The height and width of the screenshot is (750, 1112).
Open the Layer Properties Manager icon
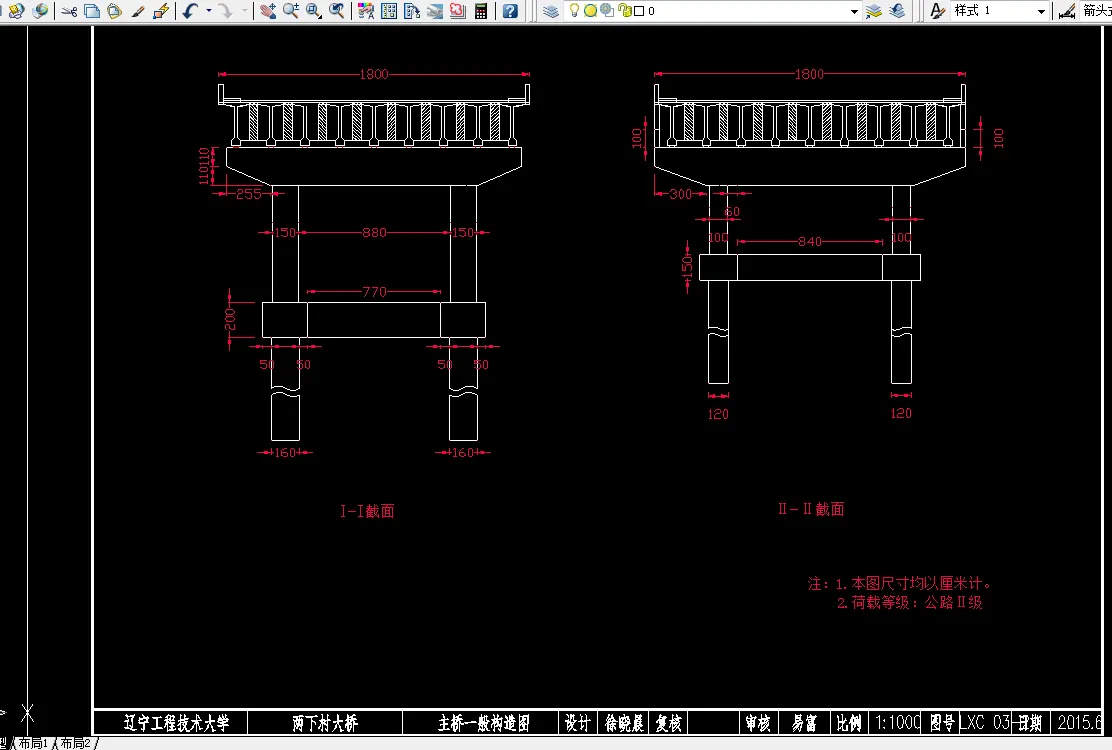551,11
